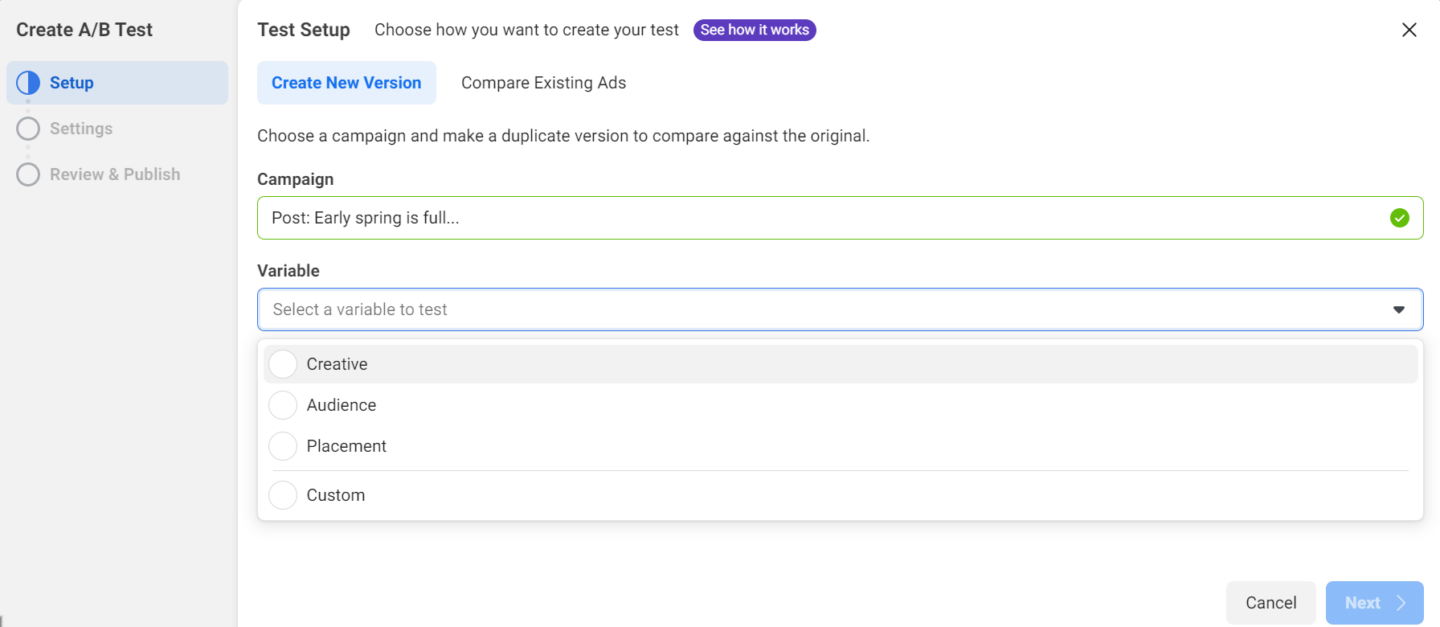The width and height of the screenshot is (1440, 627).
Task: Click the Placement option label
Action: 346,446
